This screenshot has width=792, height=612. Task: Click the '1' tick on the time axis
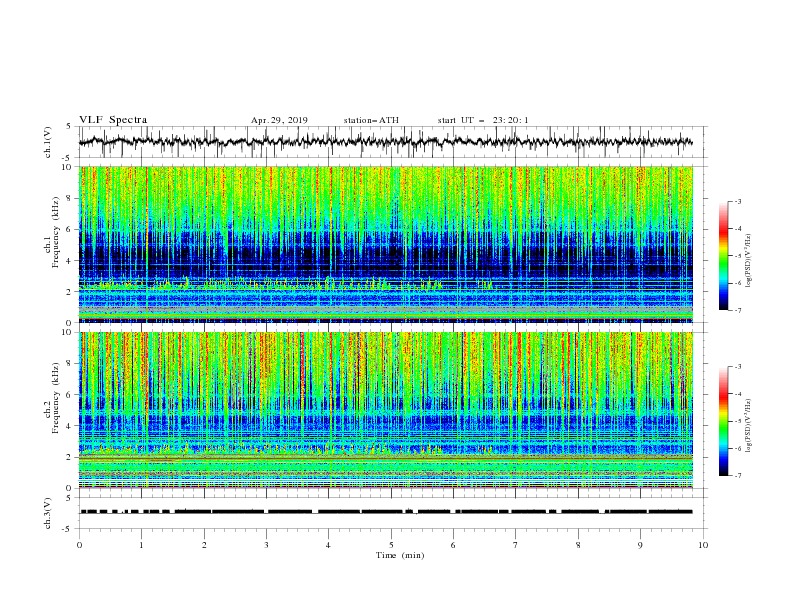point(141,545)
